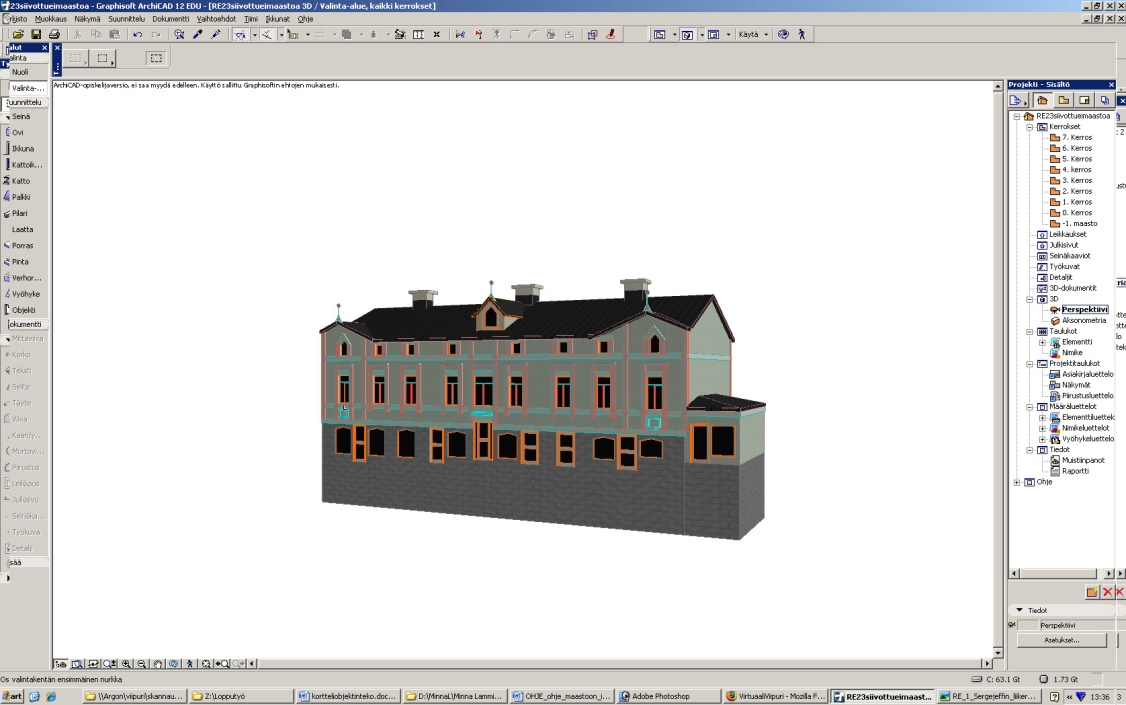Click the Käytä button in toolbar

748,34
